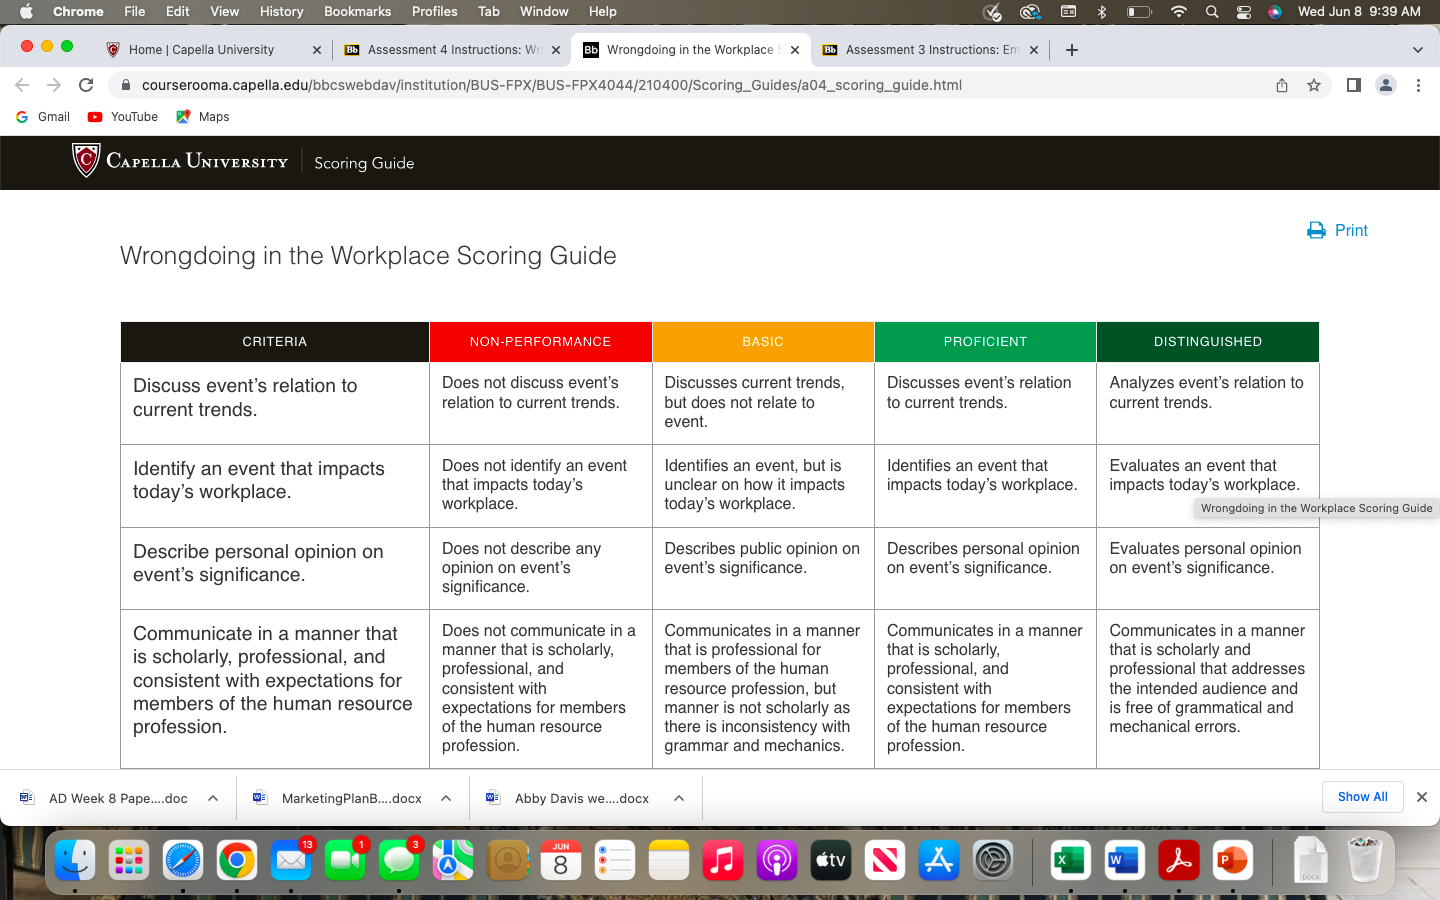
Task: Expand options for Abby Davis docx download
Action: point(679,798)
